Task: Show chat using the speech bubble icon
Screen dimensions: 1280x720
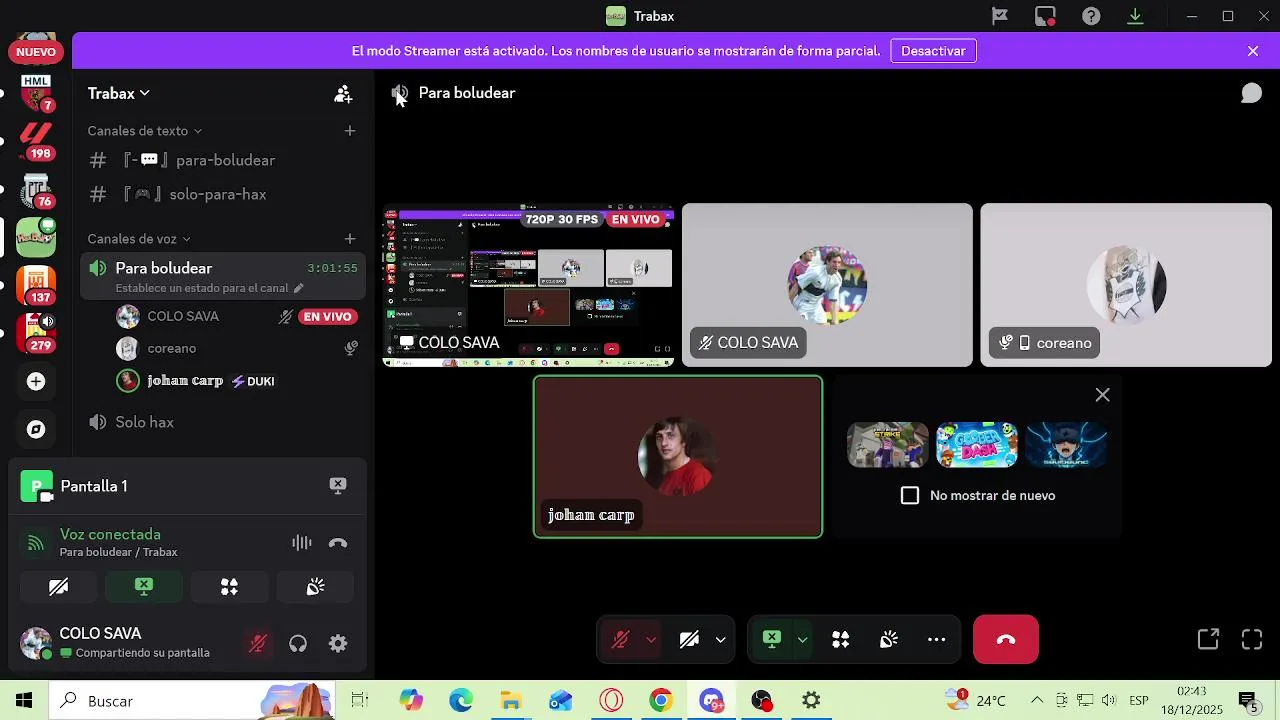Action: [1251, 93]
